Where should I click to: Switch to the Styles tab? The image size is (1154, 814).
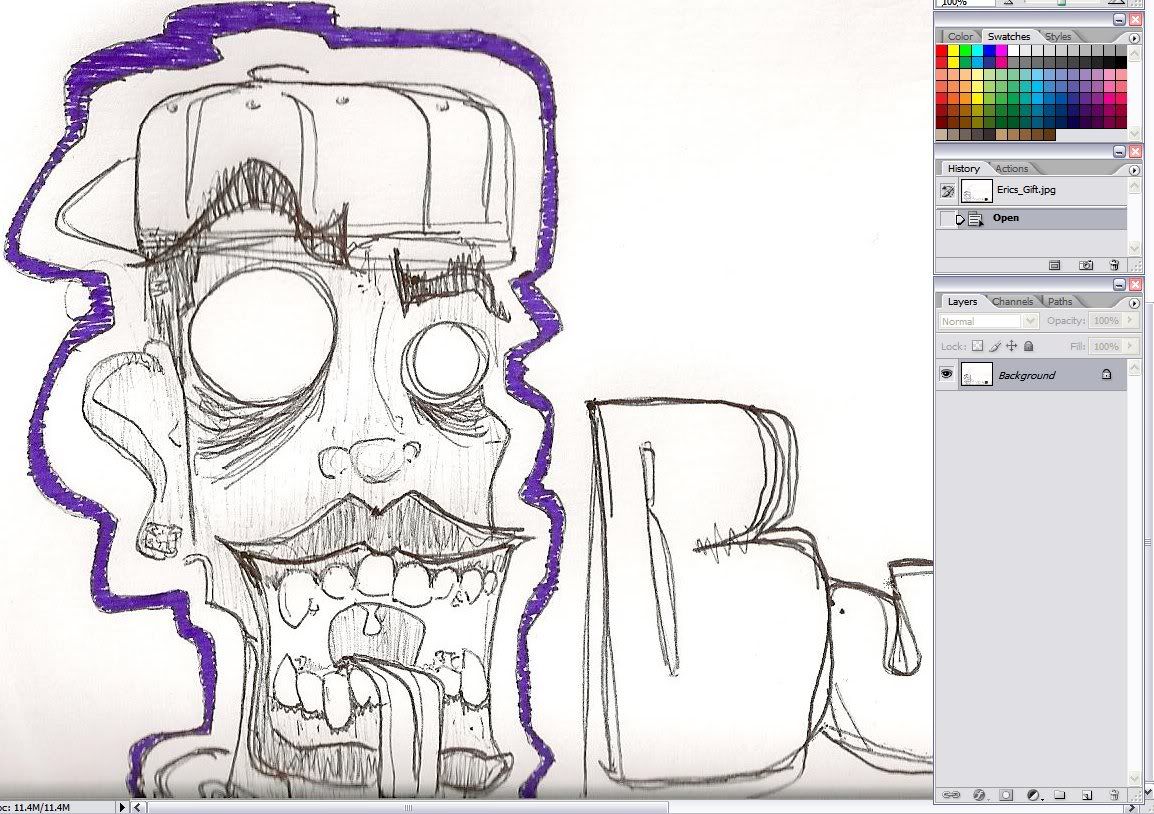pos(1058,36)
